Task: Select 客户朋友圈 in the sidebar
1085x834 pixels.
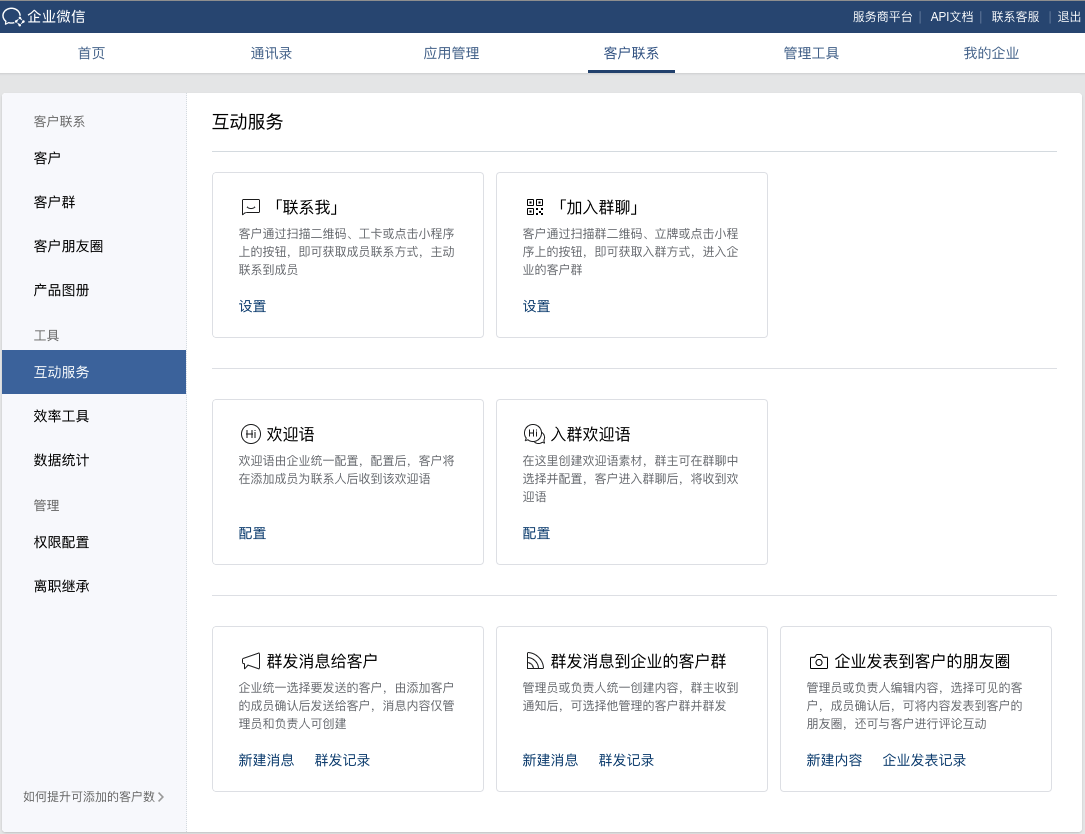Action: (69, 246)
